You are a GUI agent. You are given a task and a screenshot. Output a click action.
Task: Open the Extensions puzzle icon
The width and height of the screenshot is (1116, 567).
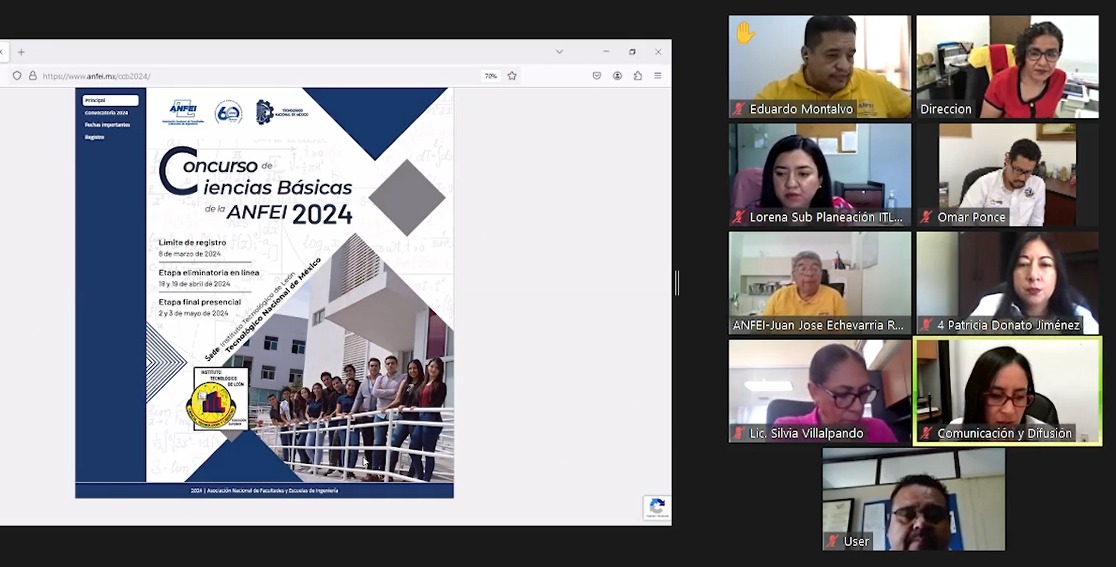pyautogui.click(x=638, y=75)
